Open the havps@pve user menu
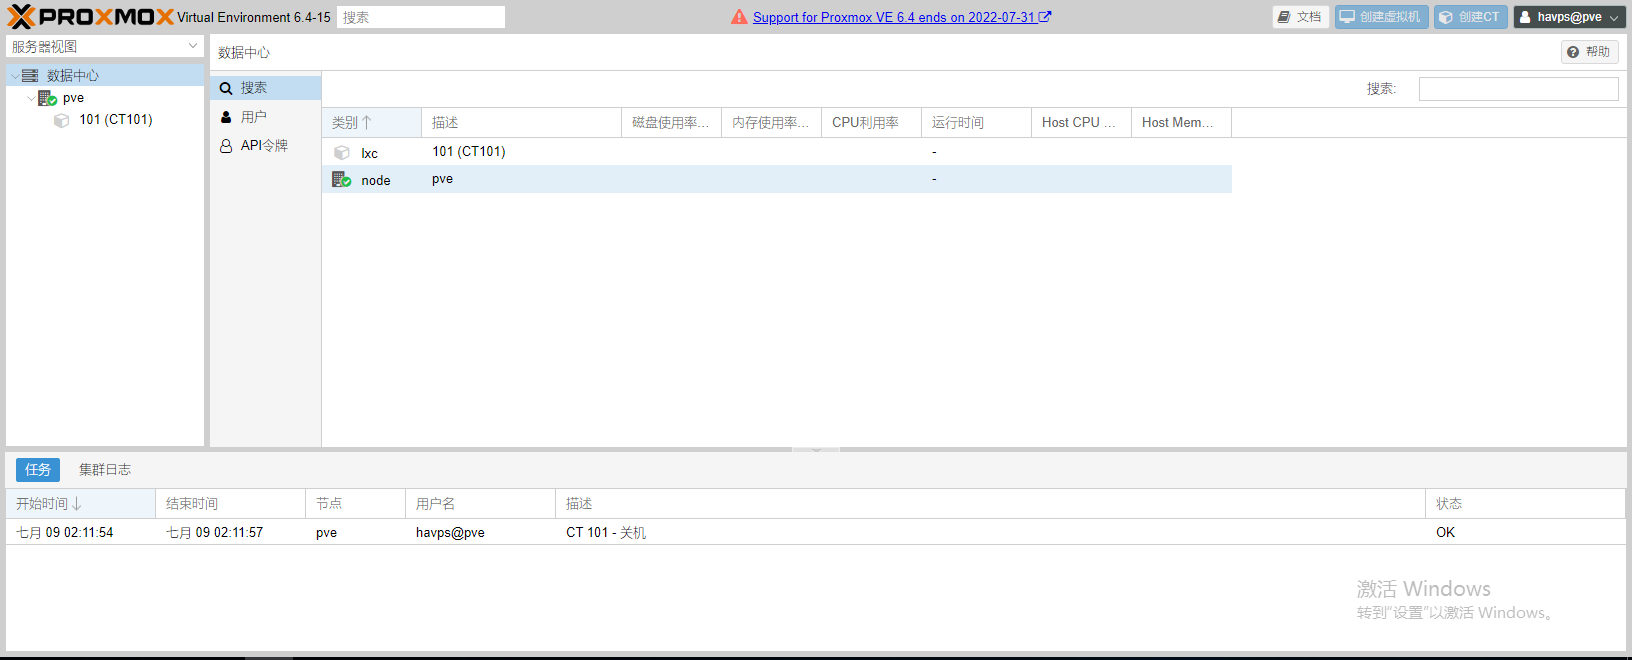1632x660 pixels. pos(1568,17)
